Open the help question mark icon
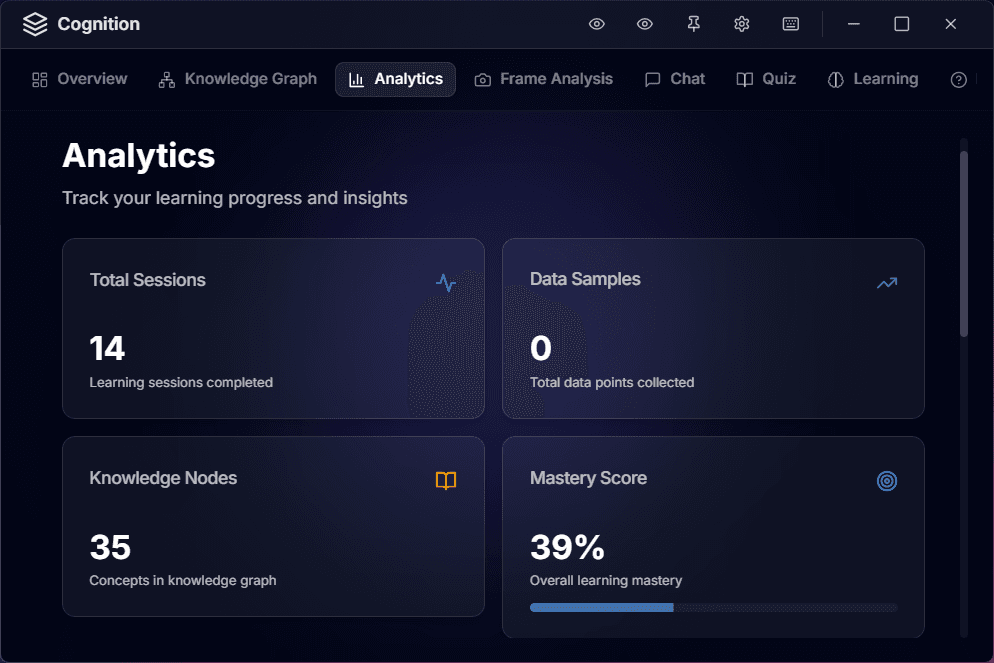Screen dimensions: 994x663 click(959, 80)
